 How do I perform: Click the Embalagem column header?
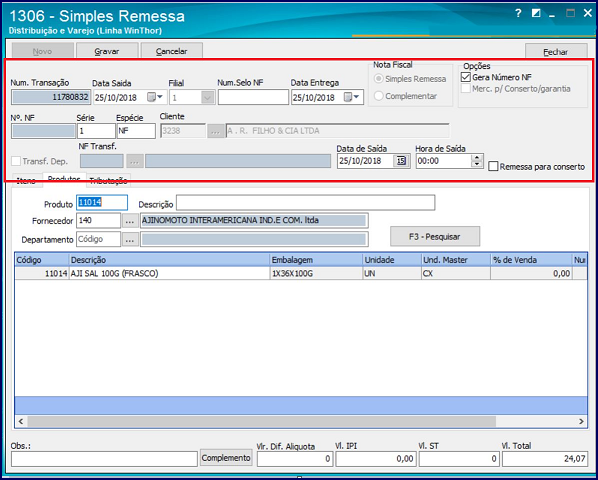(x=316, y=260)
